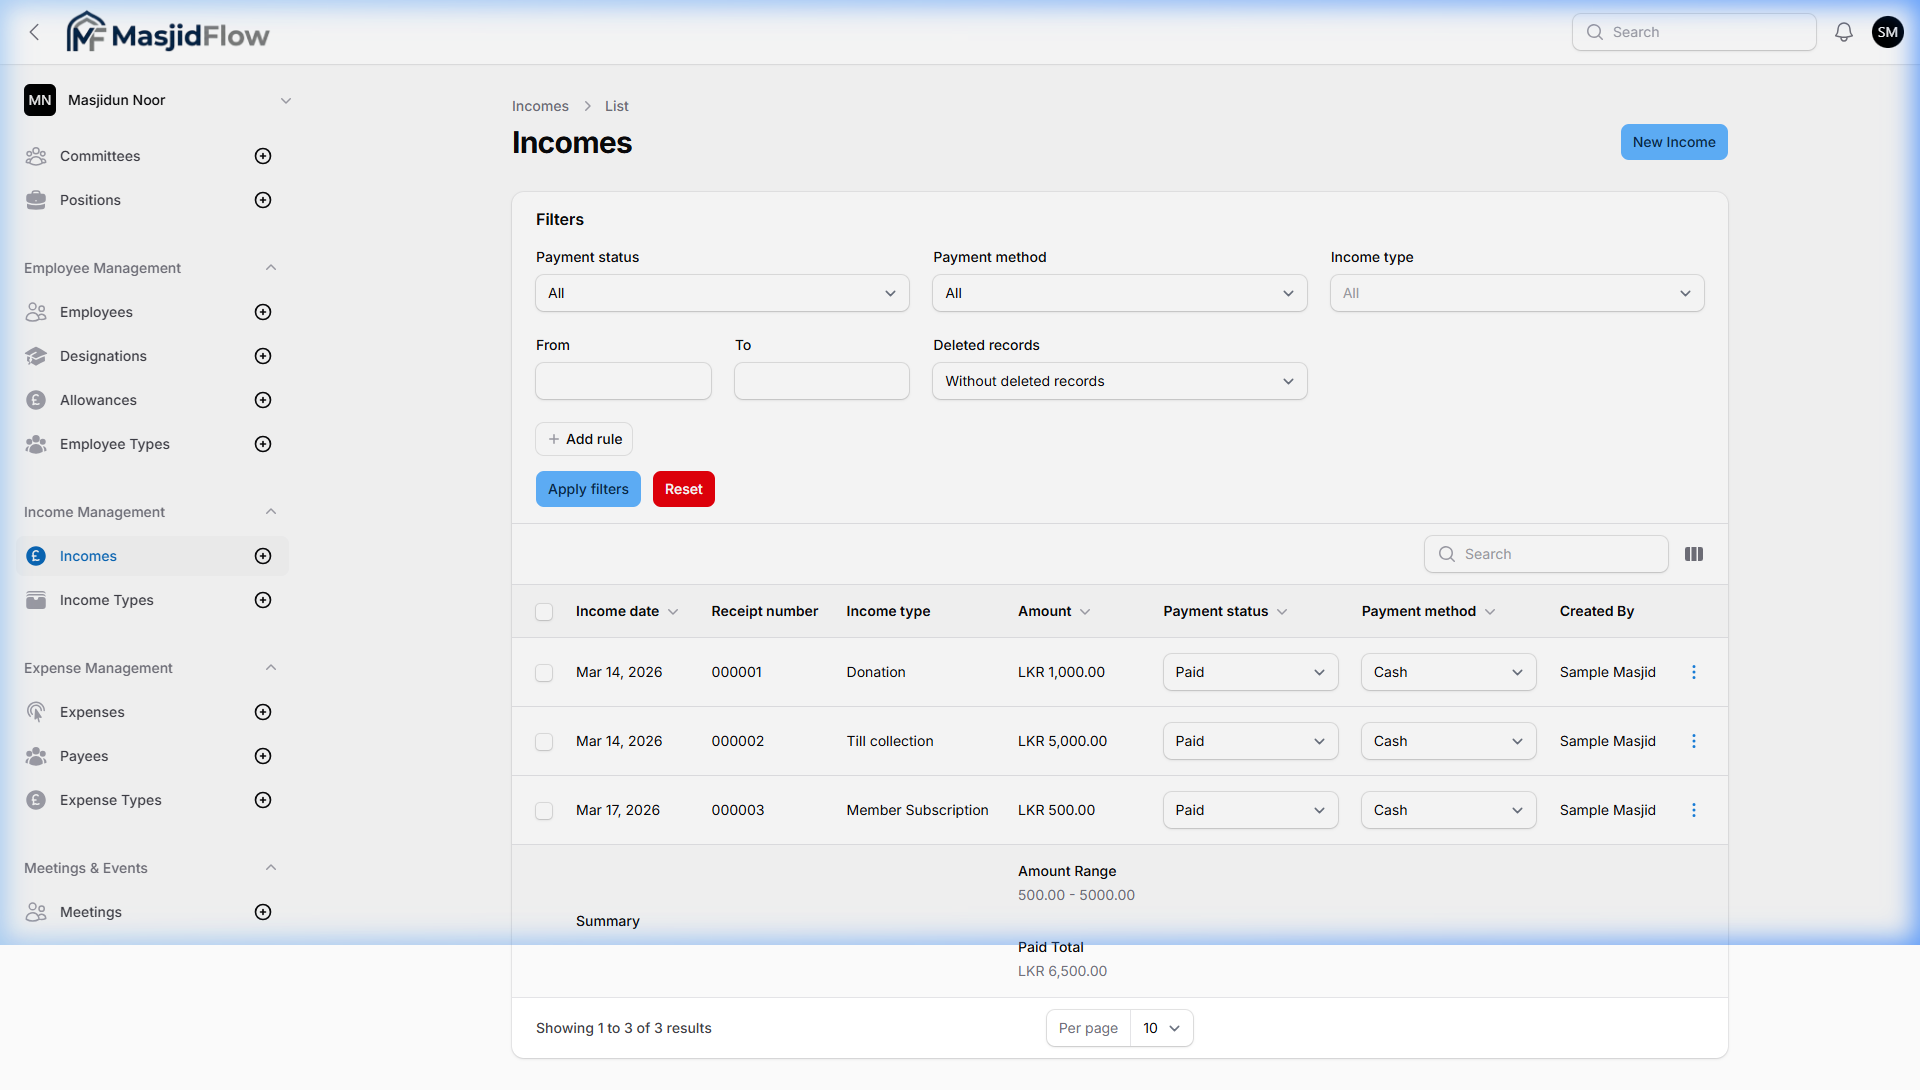1920x1090 pixels.
Task: Open row actions for receipt 000001
Action: pos(1694,672)
